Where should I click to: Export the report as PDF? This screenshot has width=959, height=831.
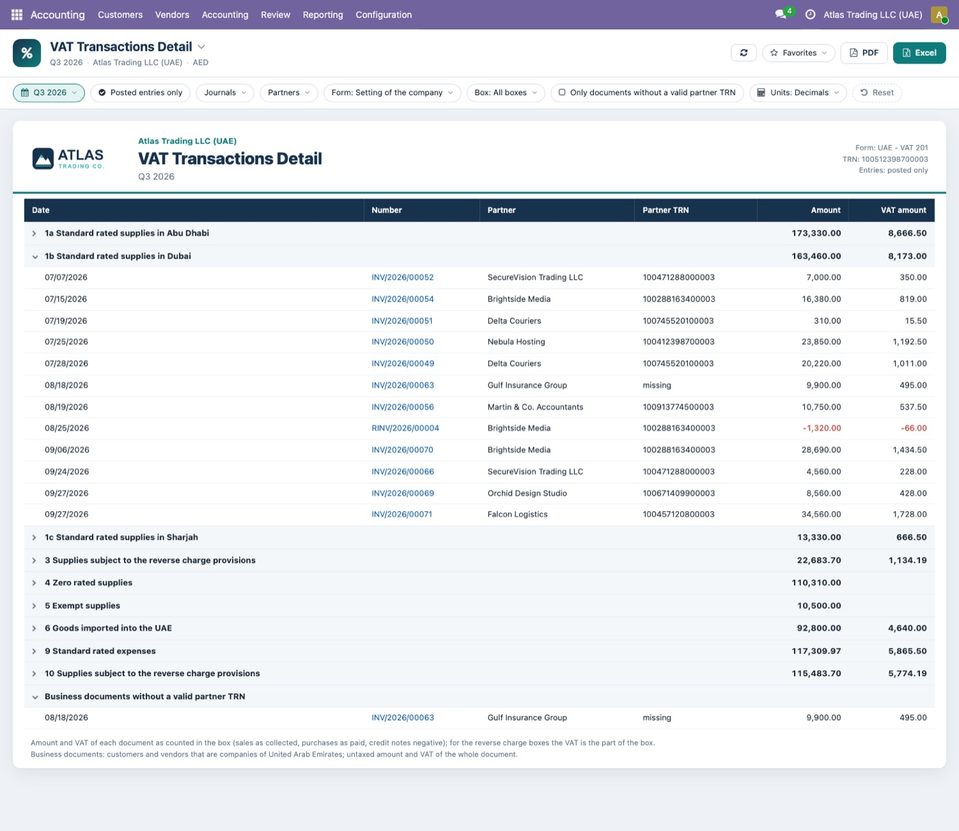[864, 53]
